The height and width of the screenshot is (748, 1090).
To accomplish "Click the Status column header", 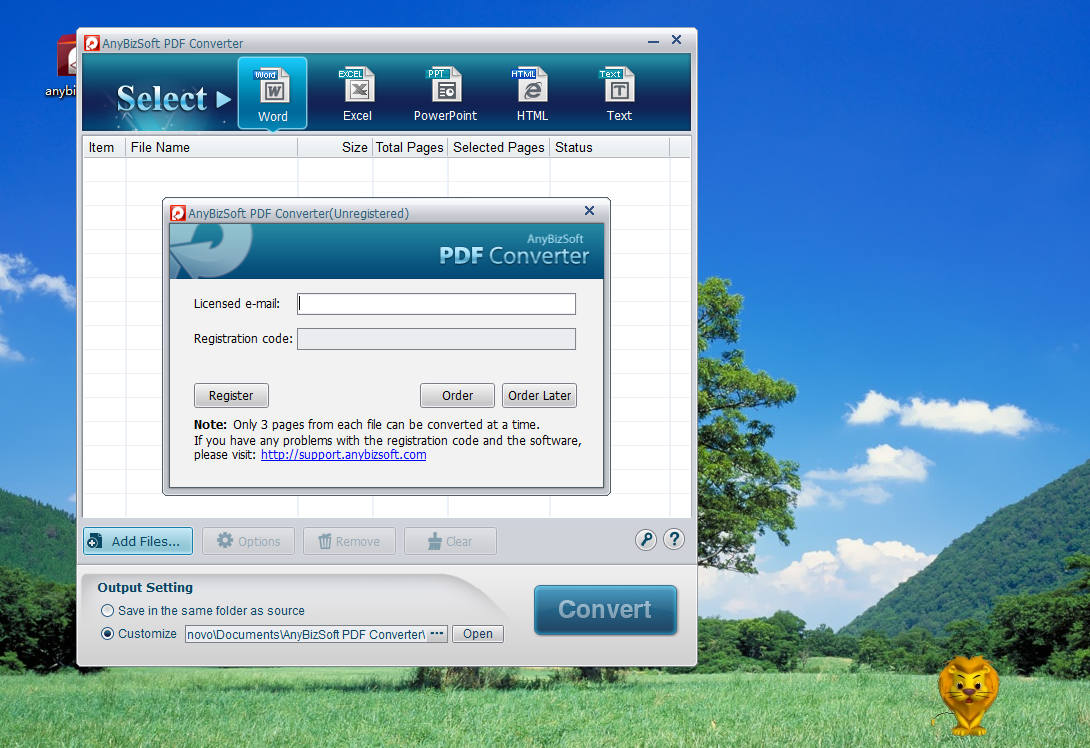I will tap(609, 147).
